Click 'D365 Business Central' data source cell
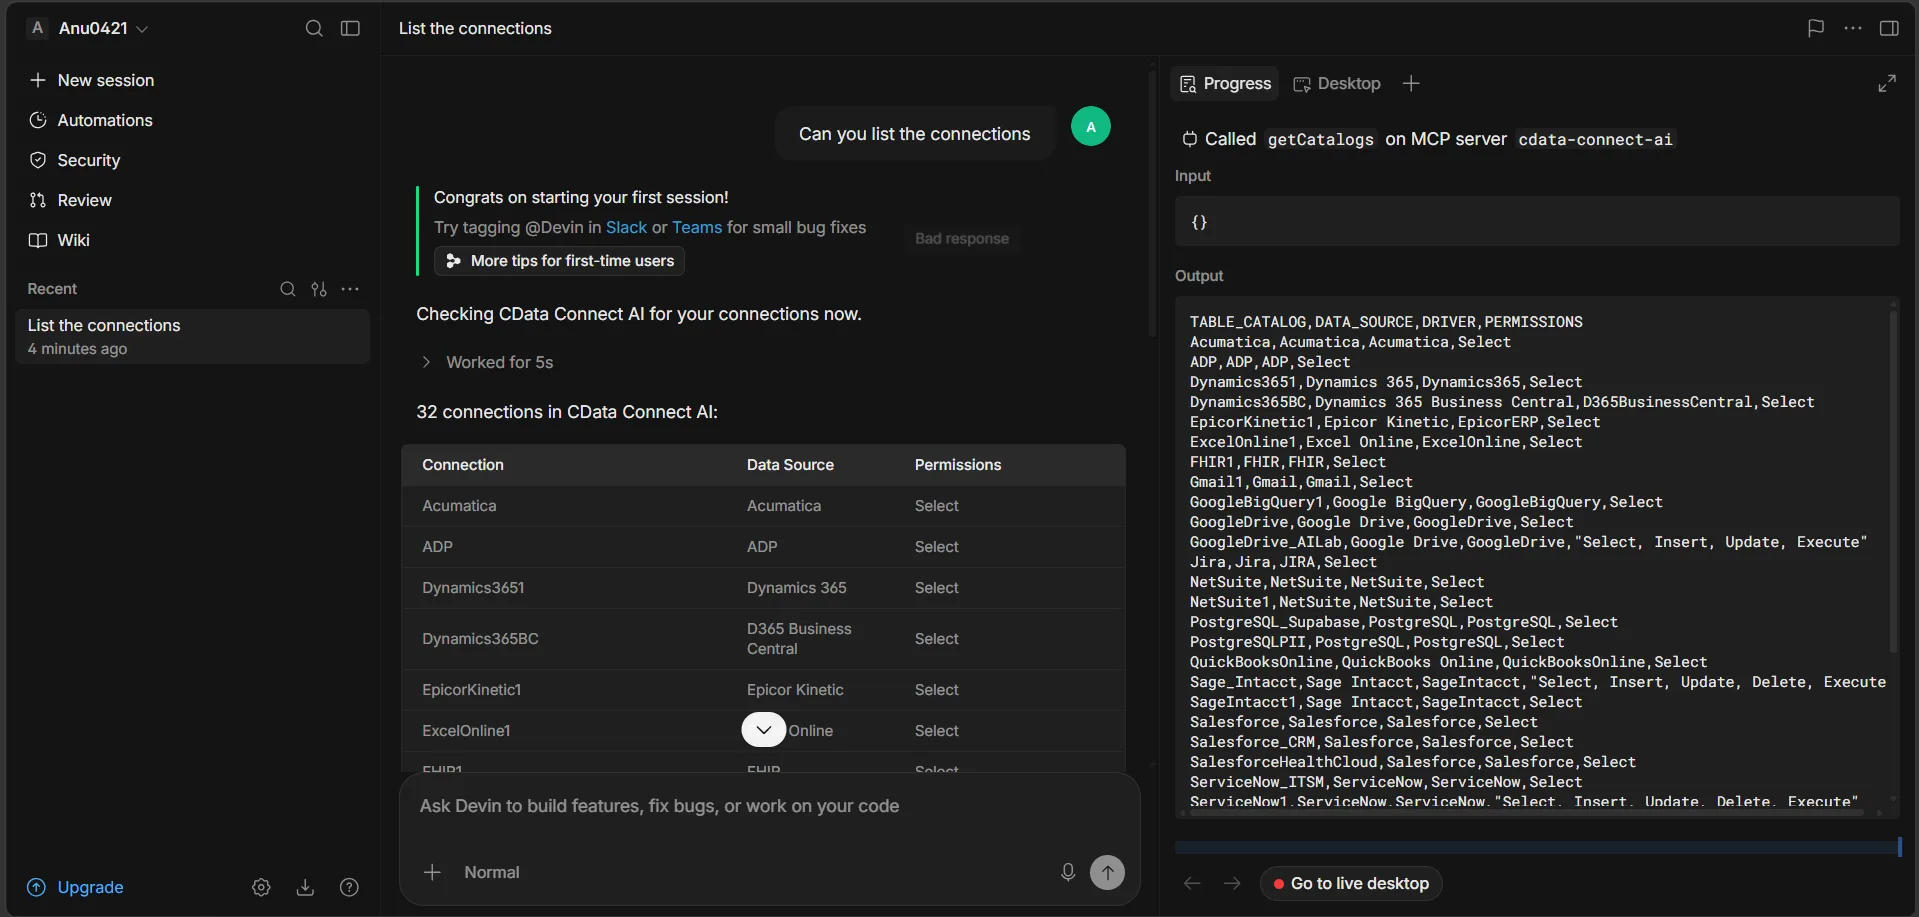The height and width of the screenshot is (917, 1919). [799, 639]
